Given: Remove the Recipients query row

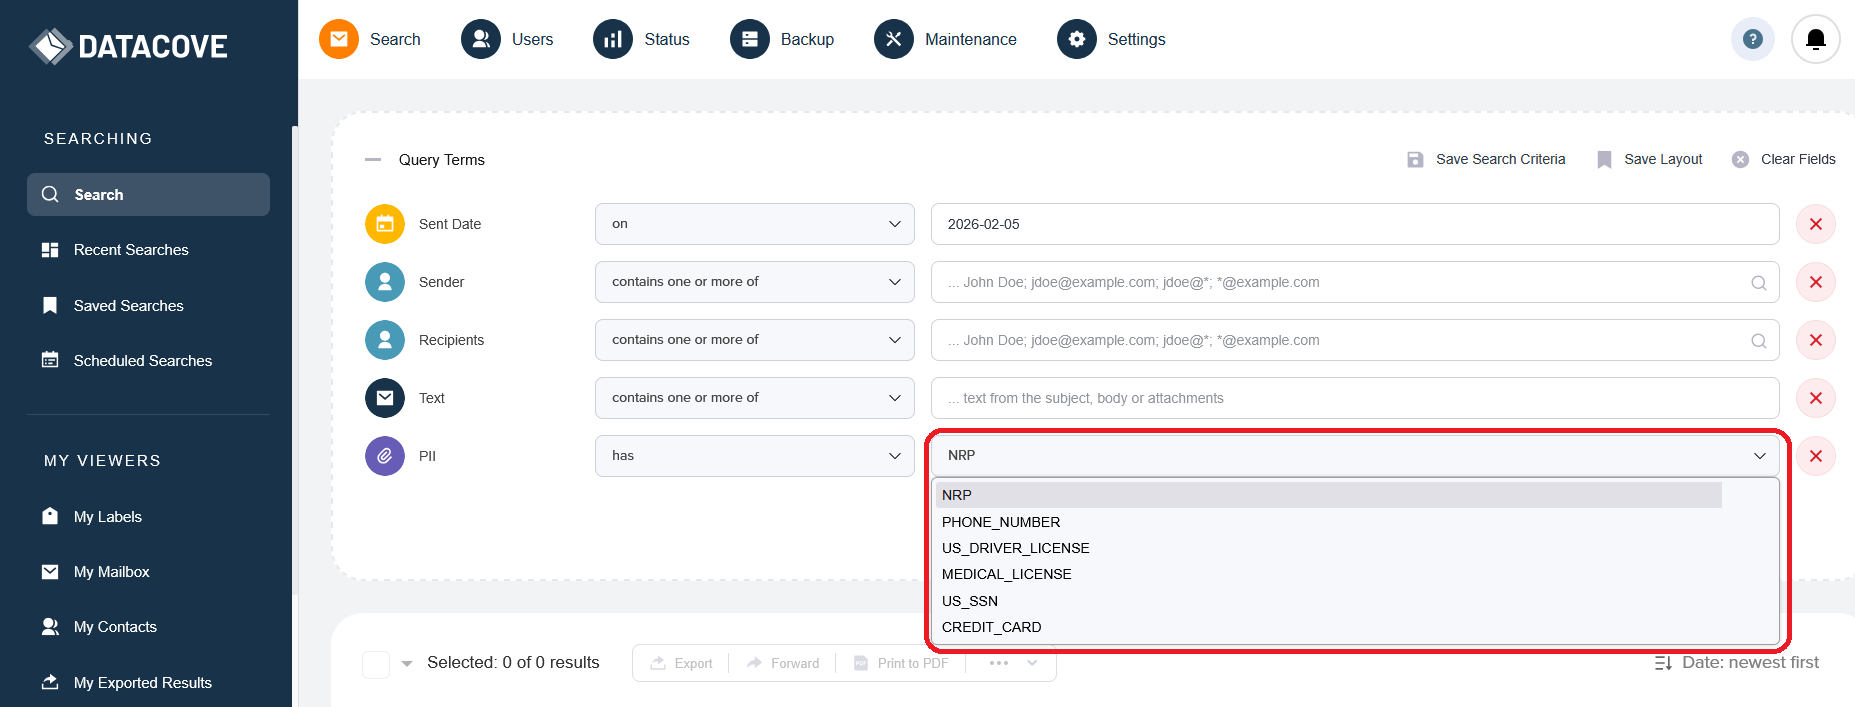Looking at the screenshot, I should pyautogui.click(x=1816, y=340).
